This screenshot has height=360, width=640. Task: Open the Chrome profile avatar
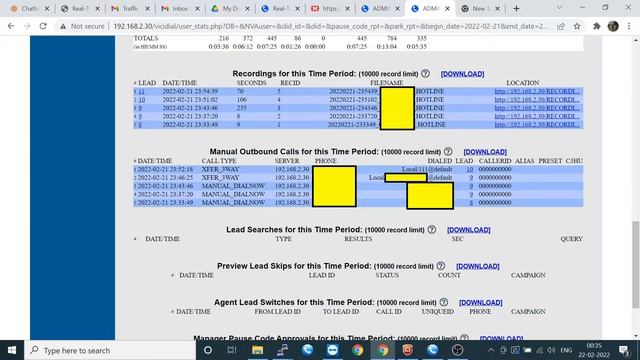tap(613, 26)
